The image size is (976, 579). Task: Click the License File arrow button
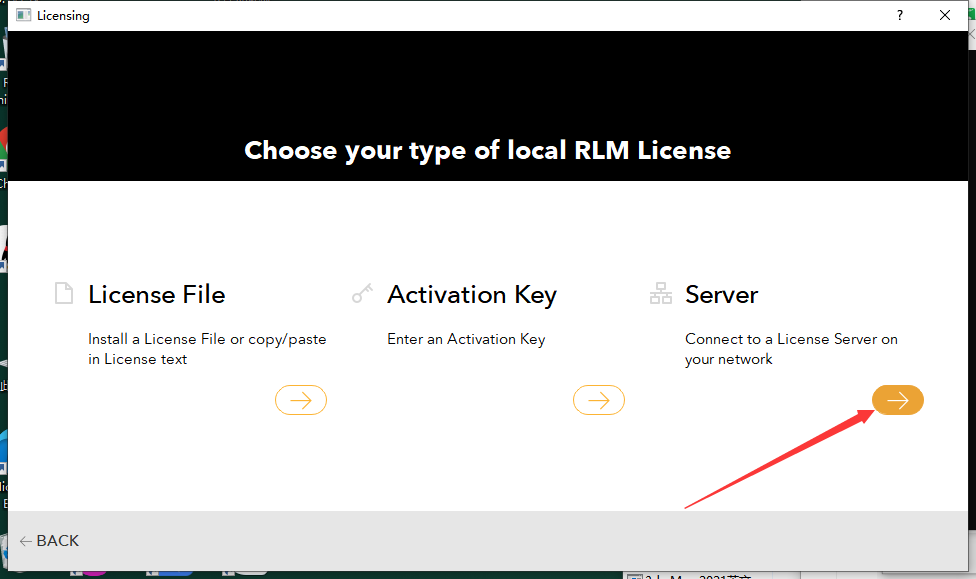[300, 400]
